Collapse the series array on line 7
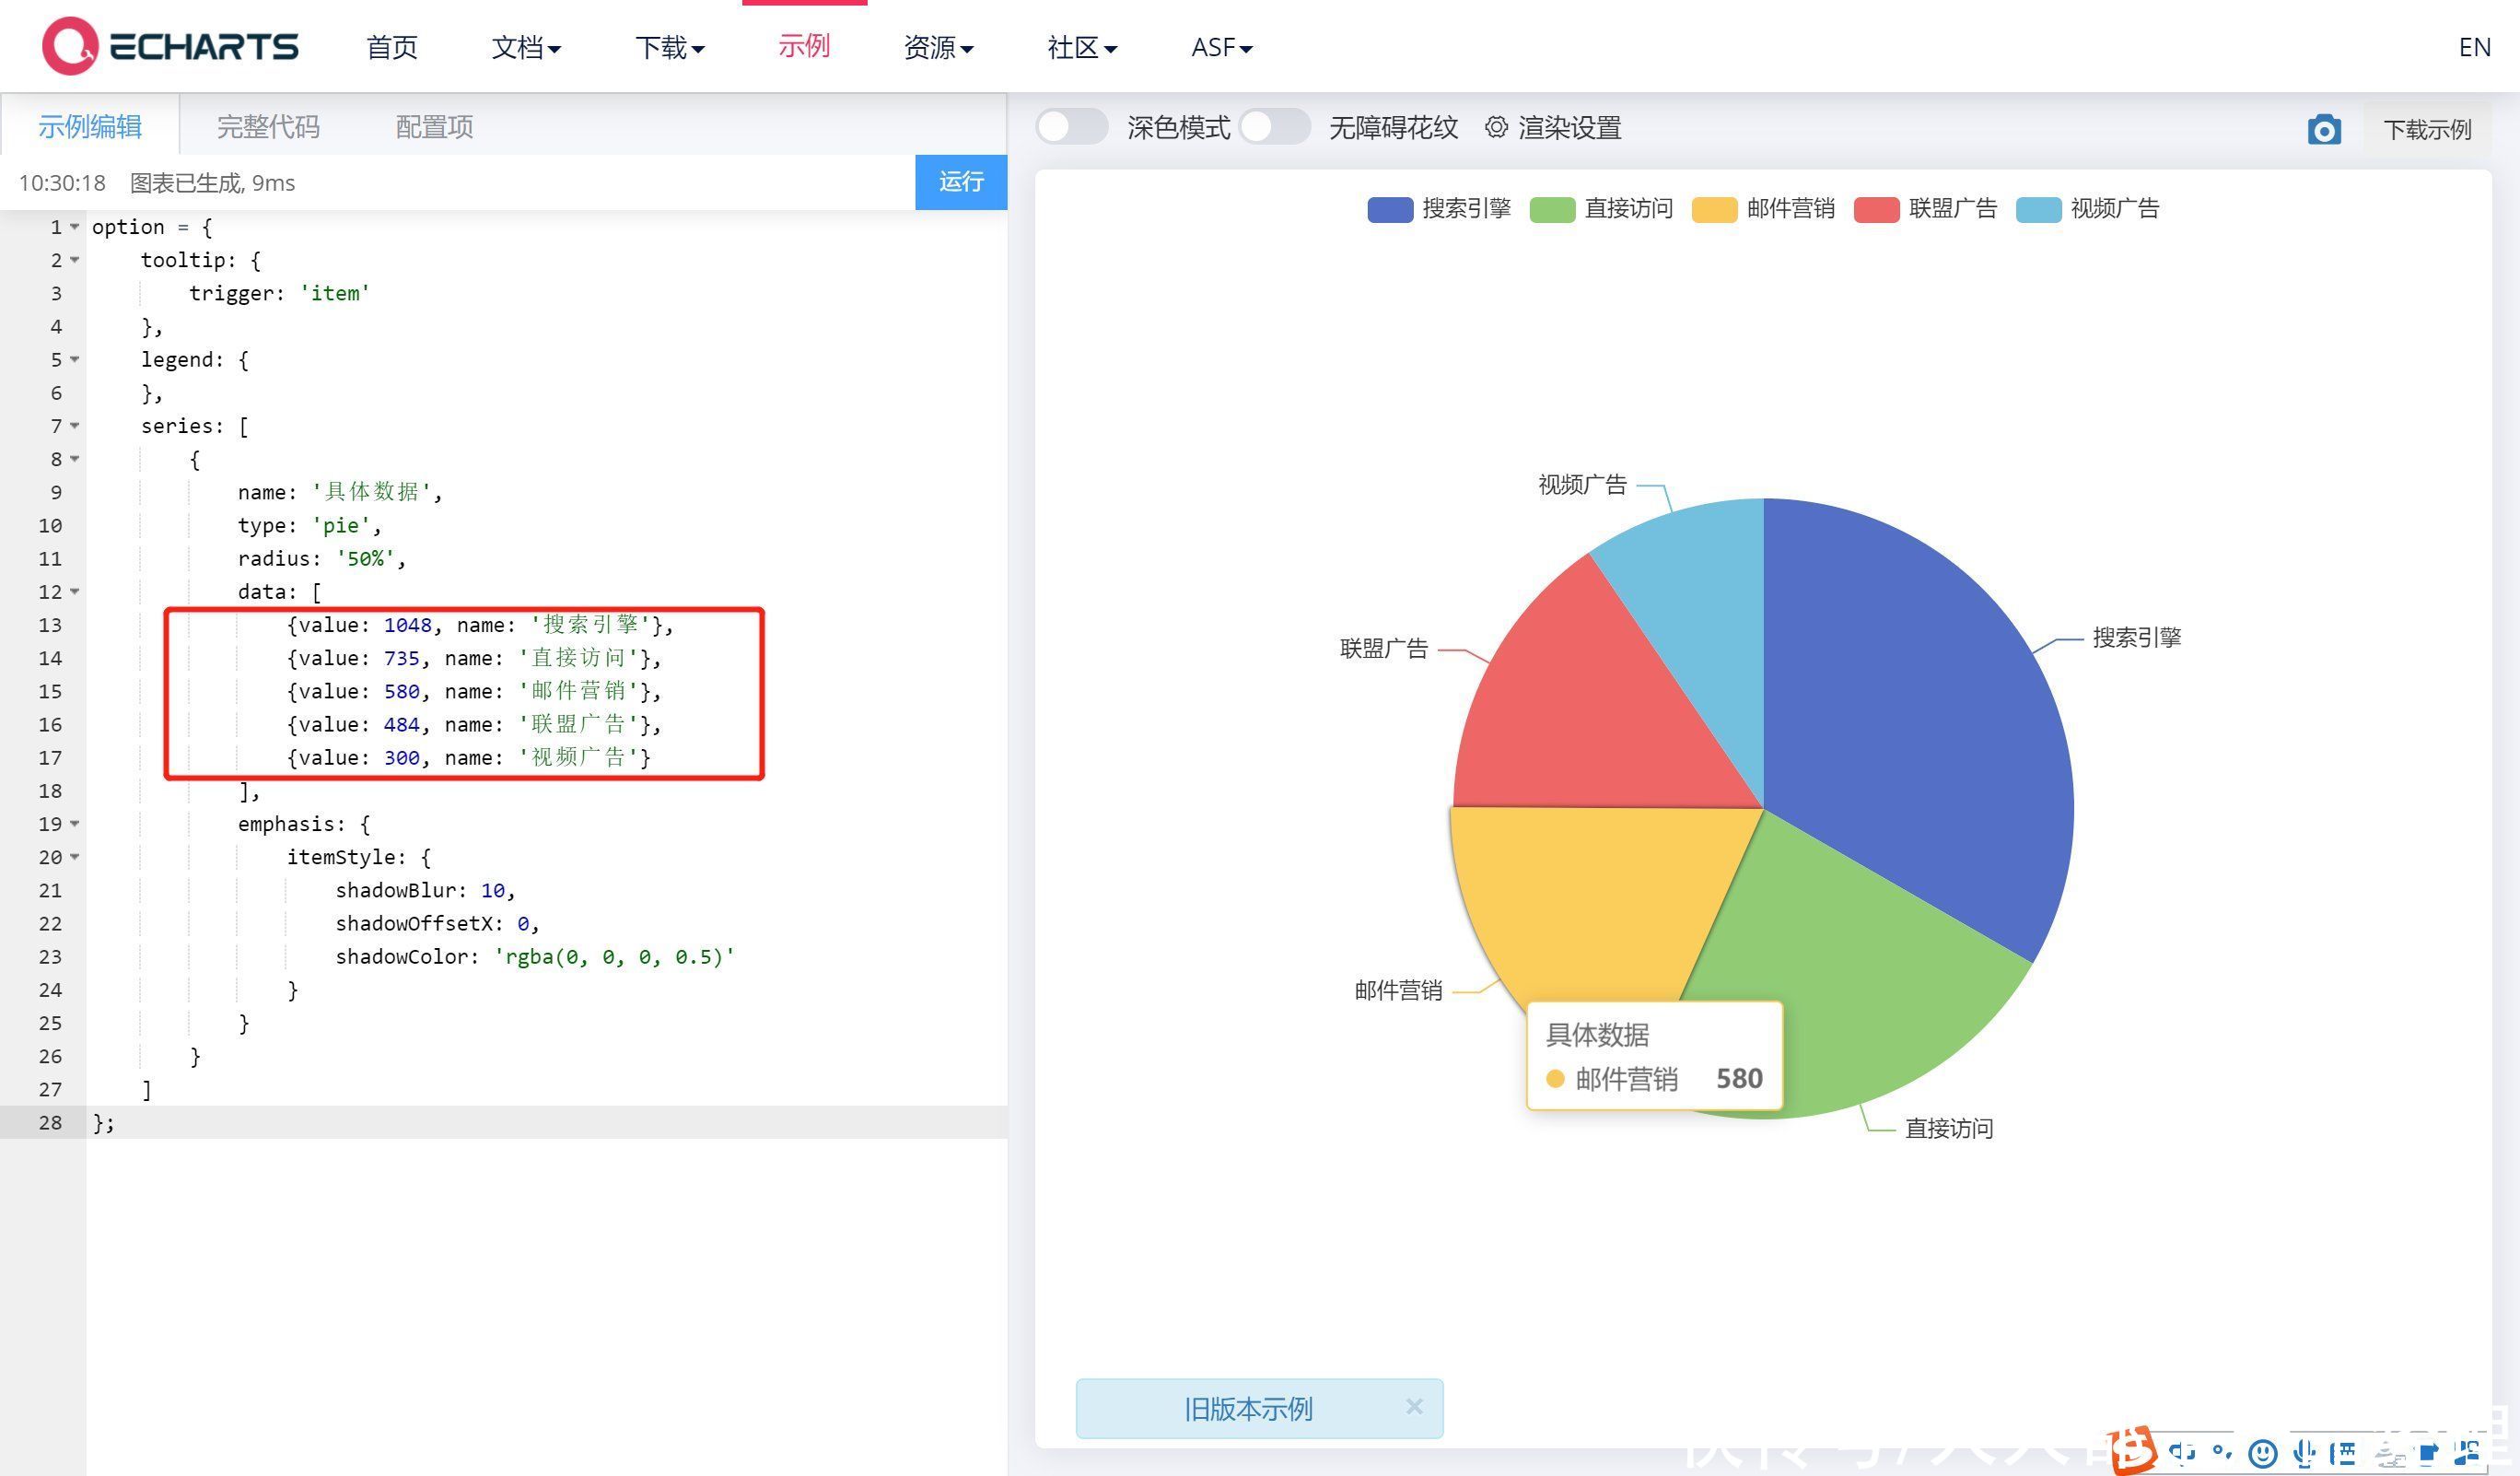 74,426
